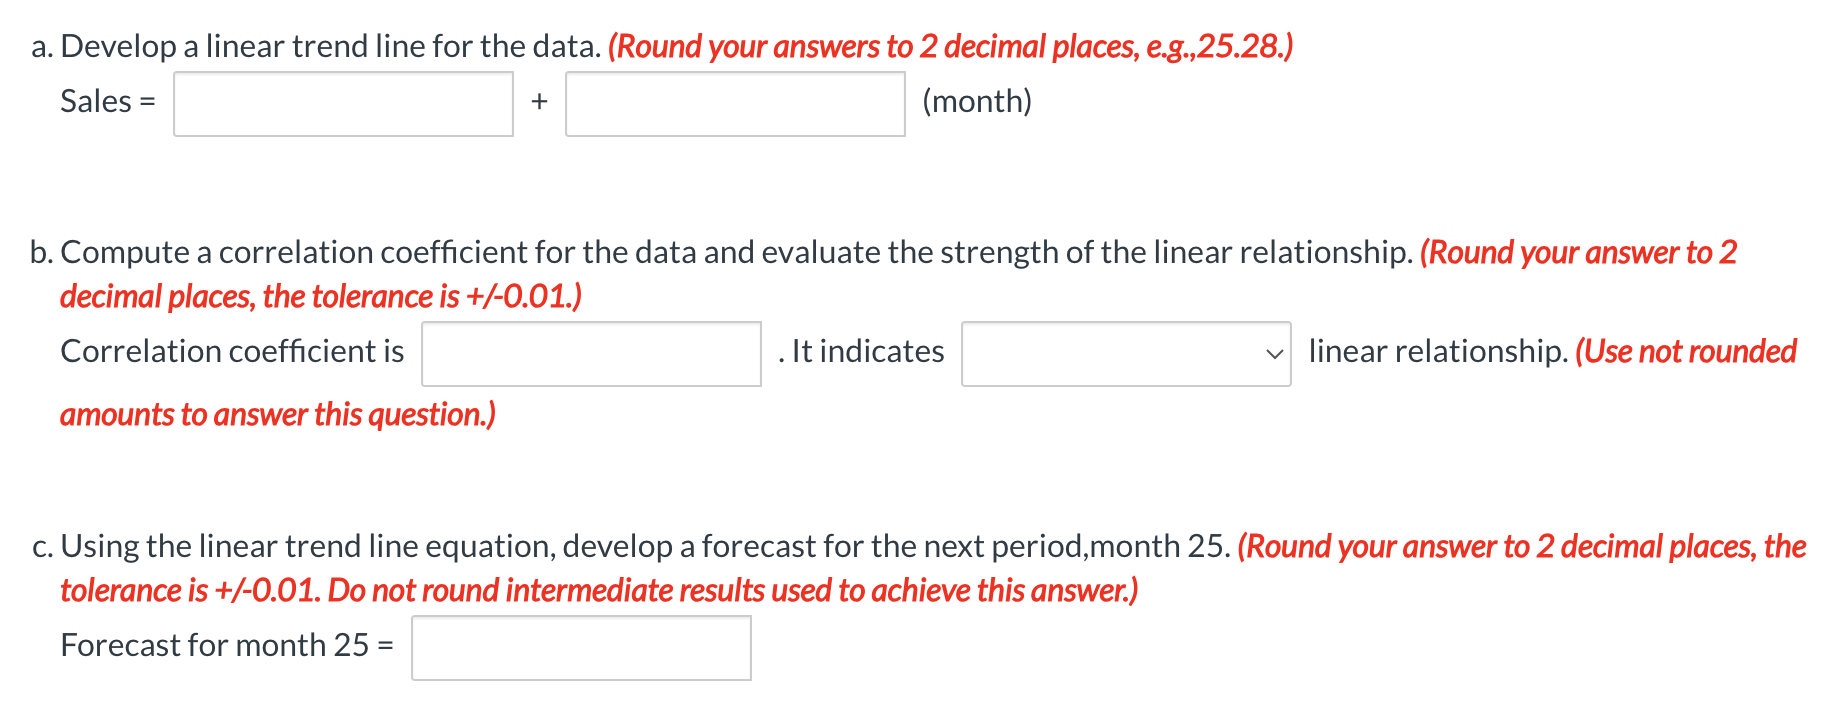Screen dimensions: 1828x706
Task: Click the "Sales =" label
Action: click(x=108, y=101)
